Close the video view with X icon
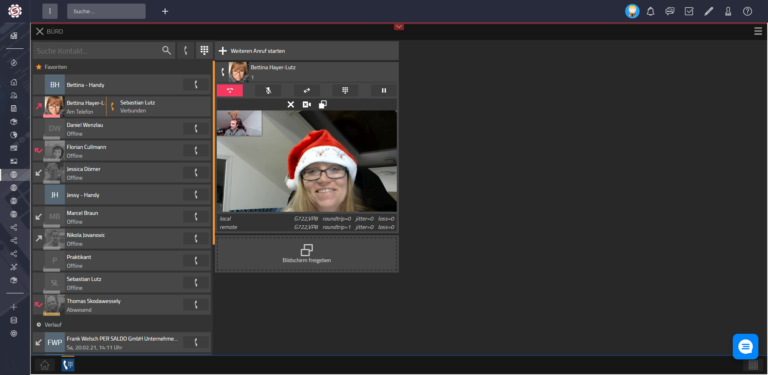This screenshot has height=375, width=768. tap(290, 104)
